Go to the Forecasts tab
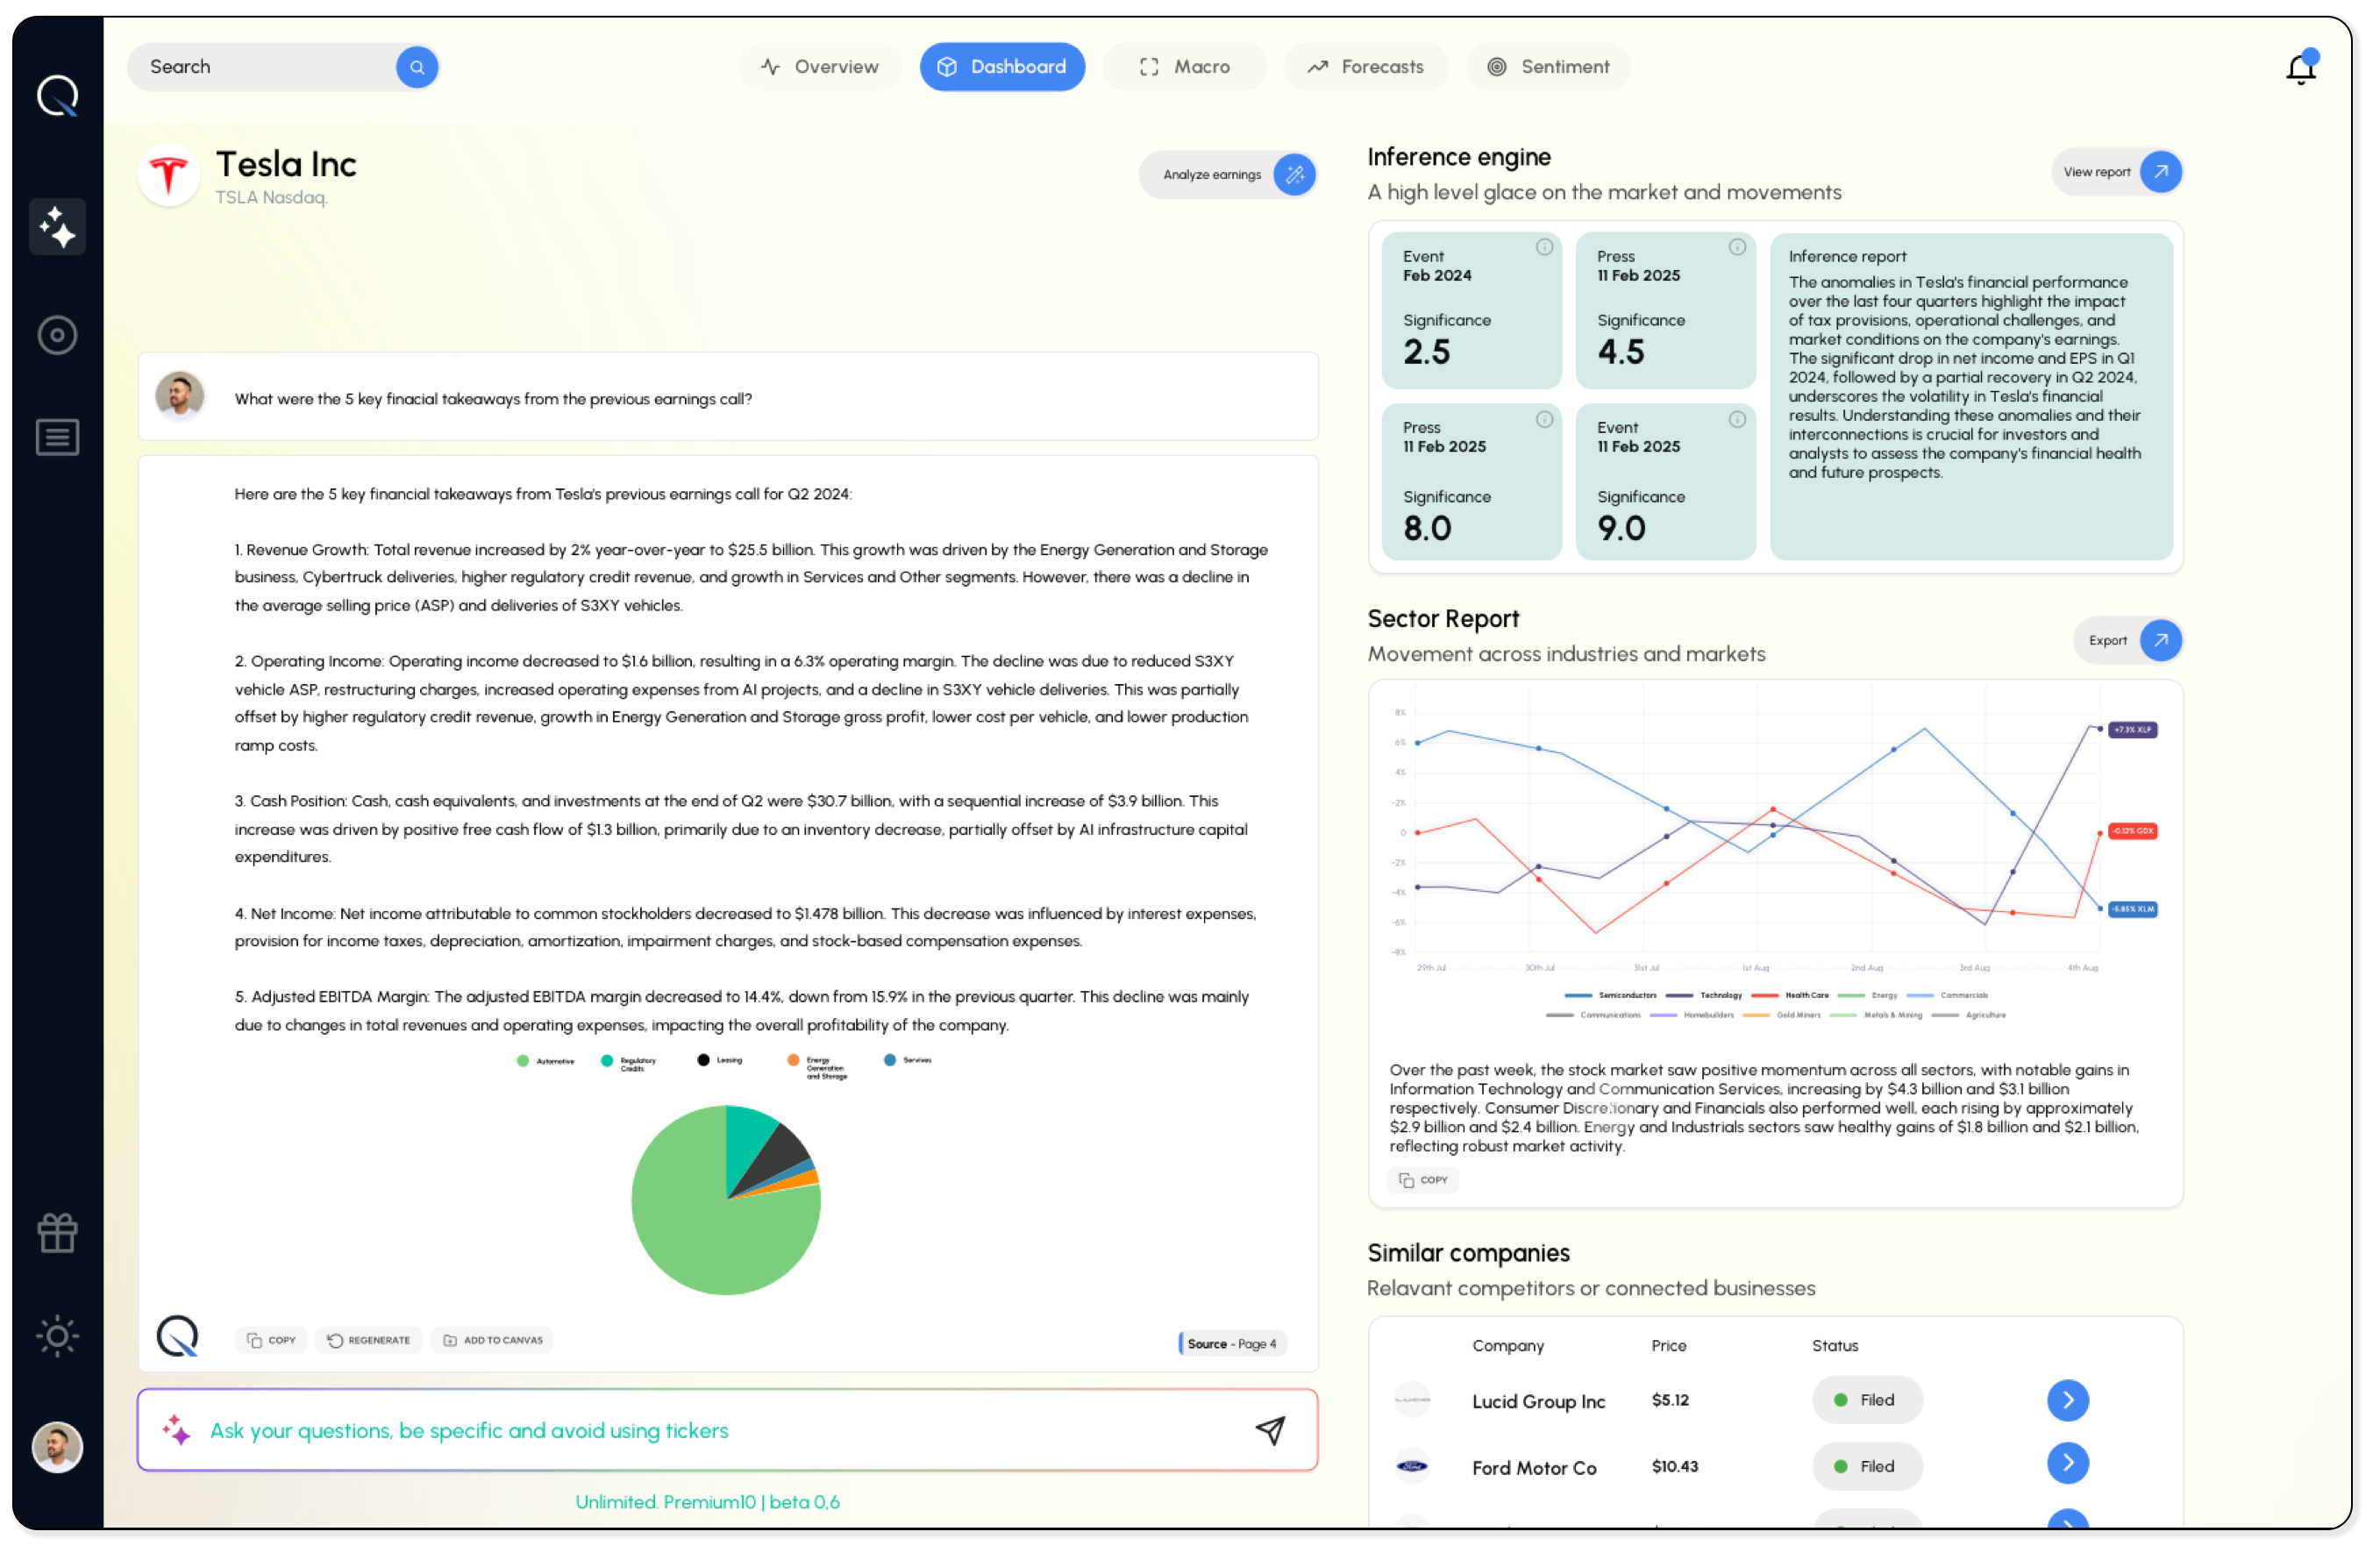Image resolution: width=2380 pixels, height=1546 pixels. pos(1367,67)
